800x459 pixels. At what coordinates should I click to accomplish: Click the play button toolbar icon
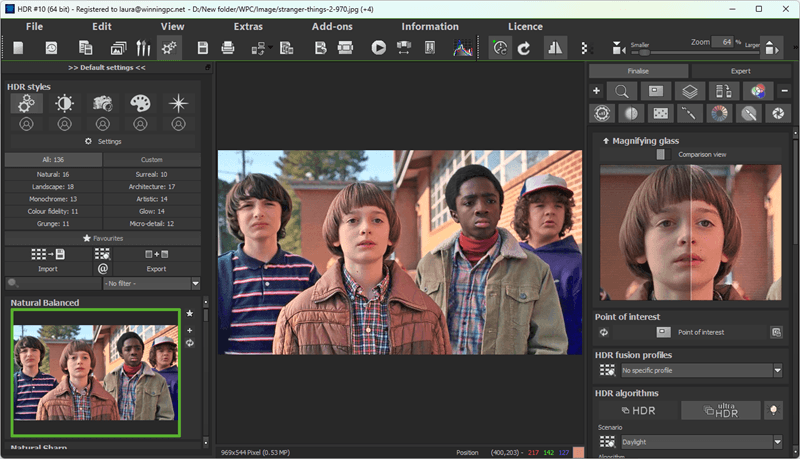tap(379, 48)
